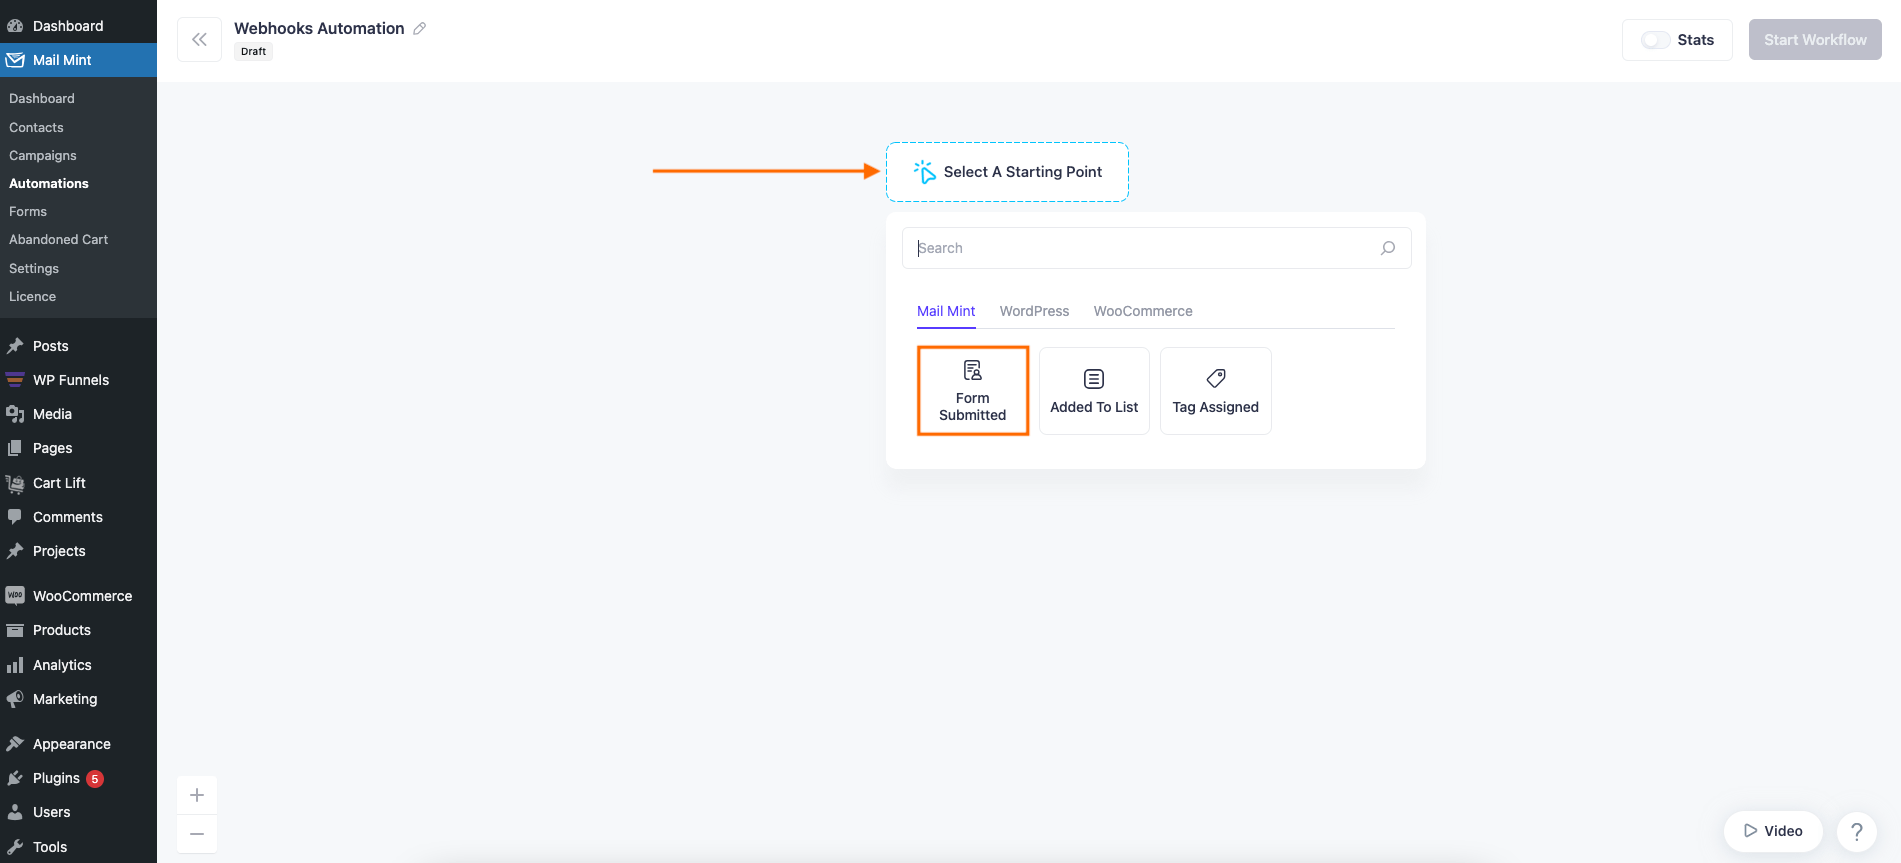Open Mail Mint Dashboard submenu
Screen dimensions: 1901x863
pos(42,98)
